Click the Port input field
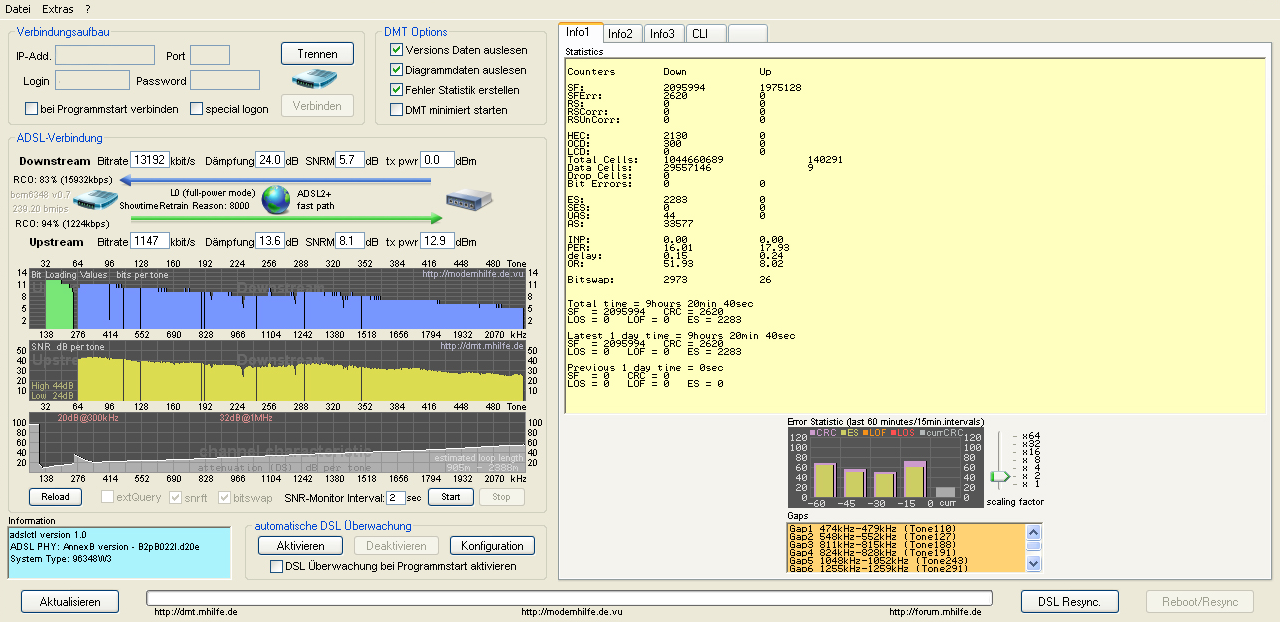The image size is (1280, 622). click(210, 55)
